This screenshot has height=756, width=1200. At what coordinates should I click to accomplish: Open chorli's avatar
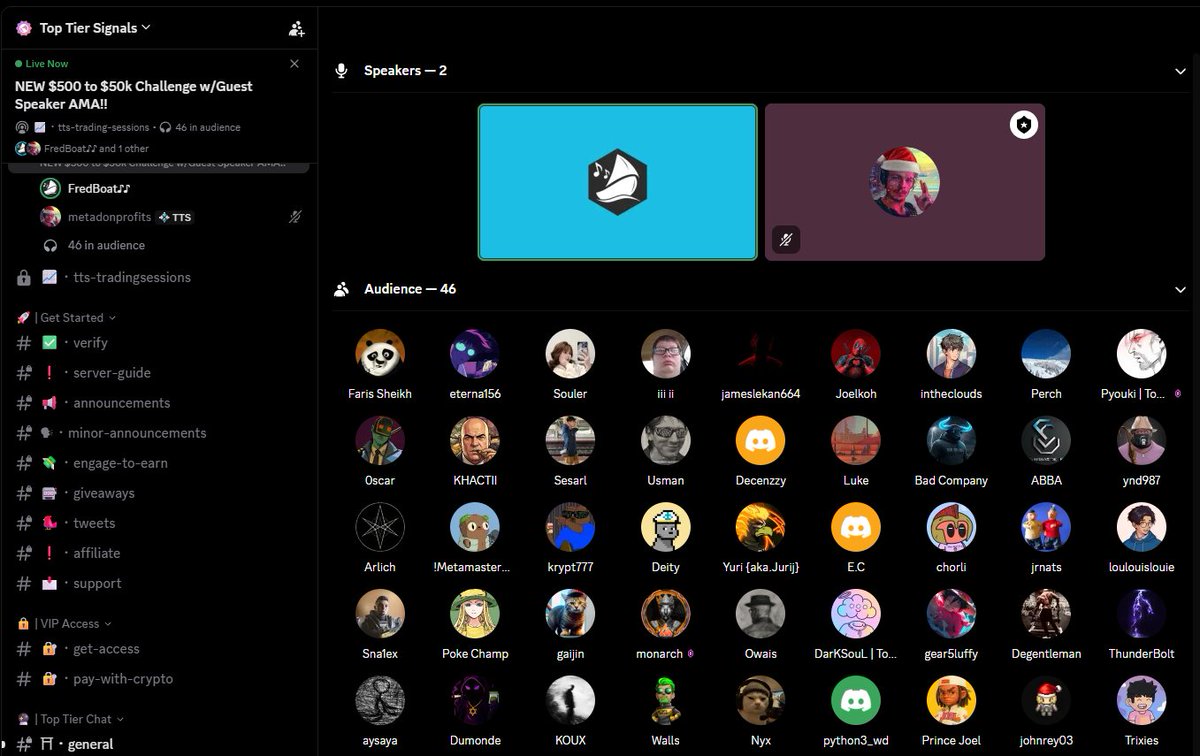point(951,527)
